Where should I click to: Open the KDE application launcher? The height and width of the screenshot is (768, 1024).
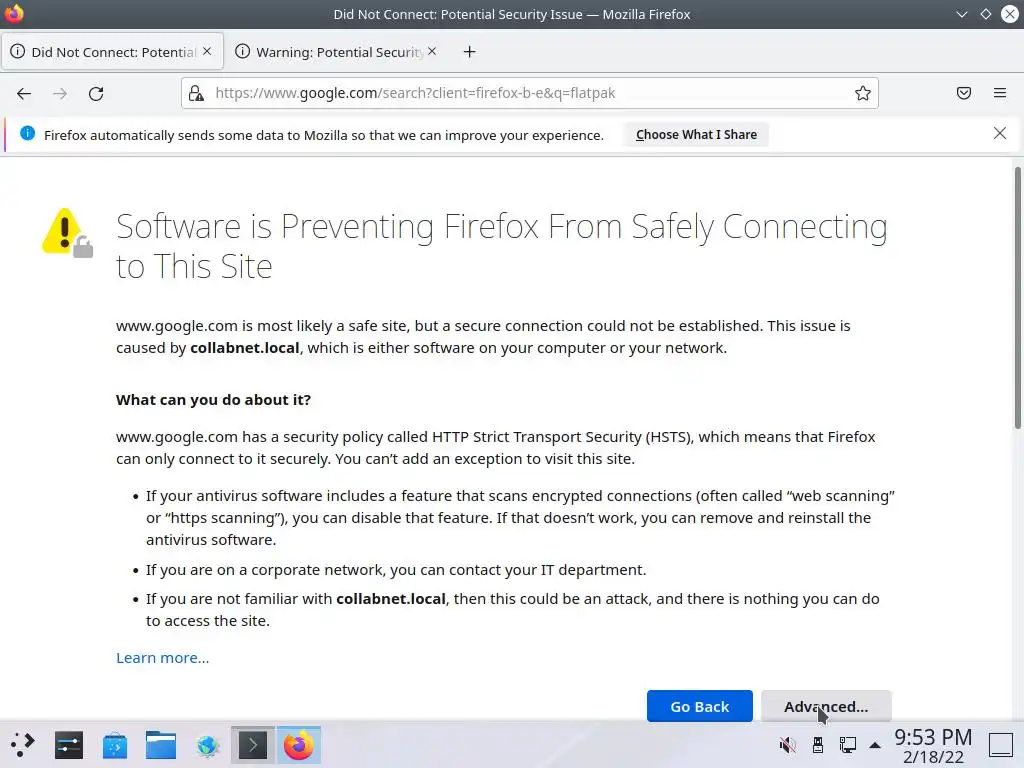click(x=22, y=745)
